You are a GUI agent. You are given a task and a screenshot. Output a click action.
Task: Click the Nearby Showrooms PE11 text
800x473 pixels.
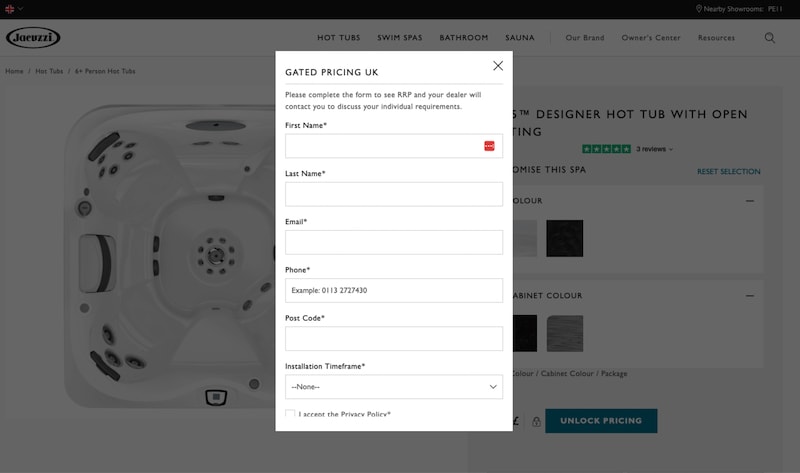pos(743,9)
